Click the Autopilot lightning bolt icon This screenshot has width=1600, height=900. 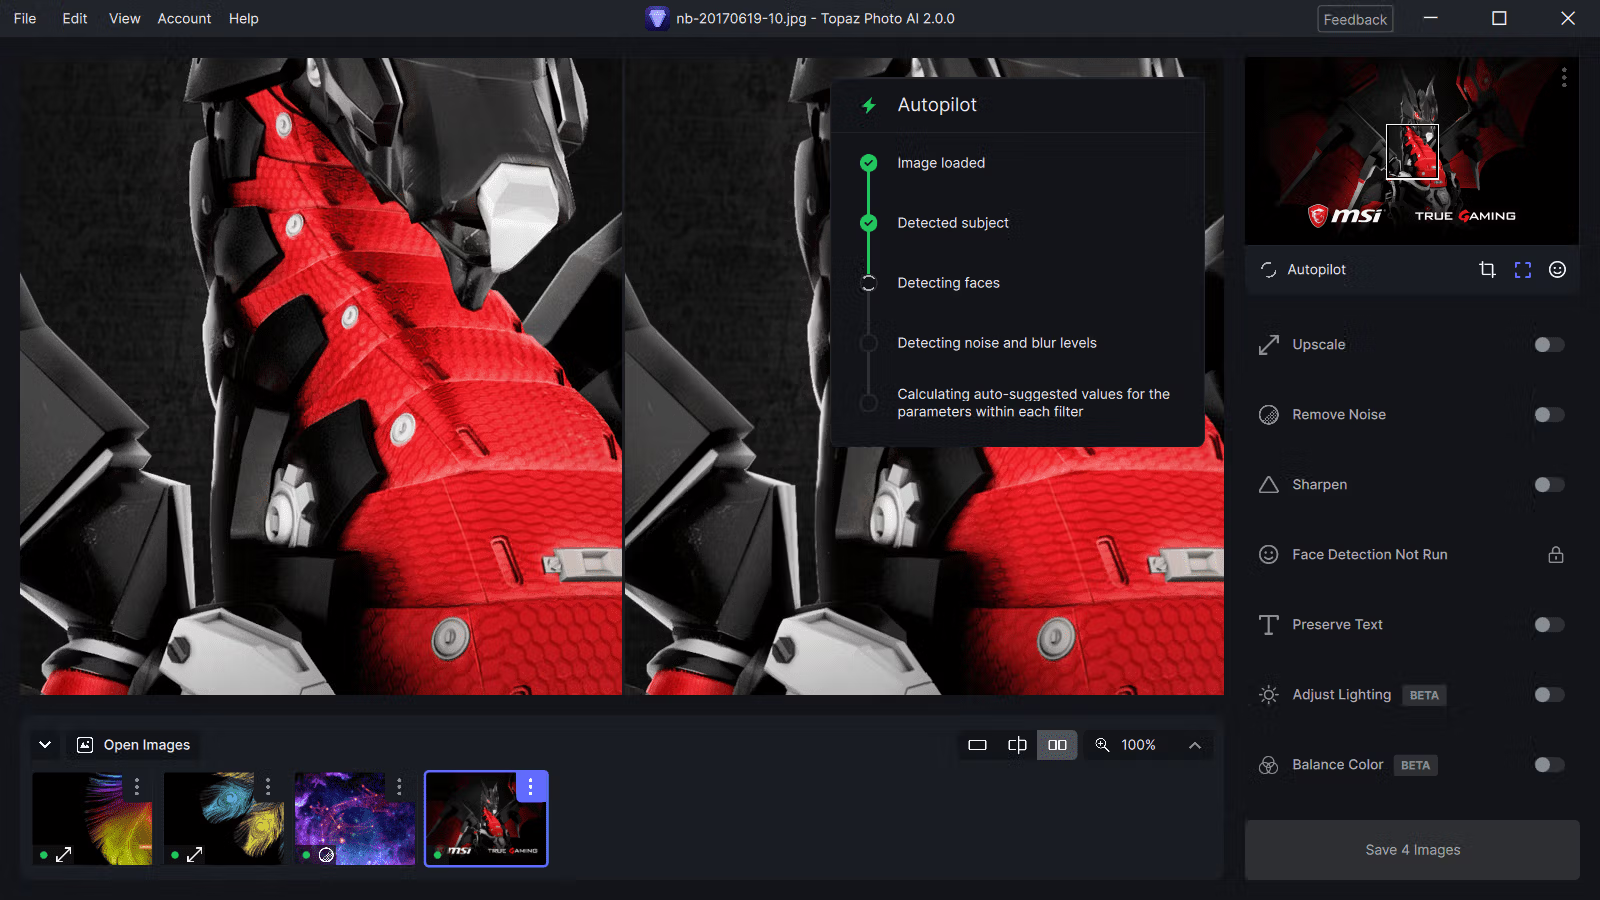(x=869, y=105)
